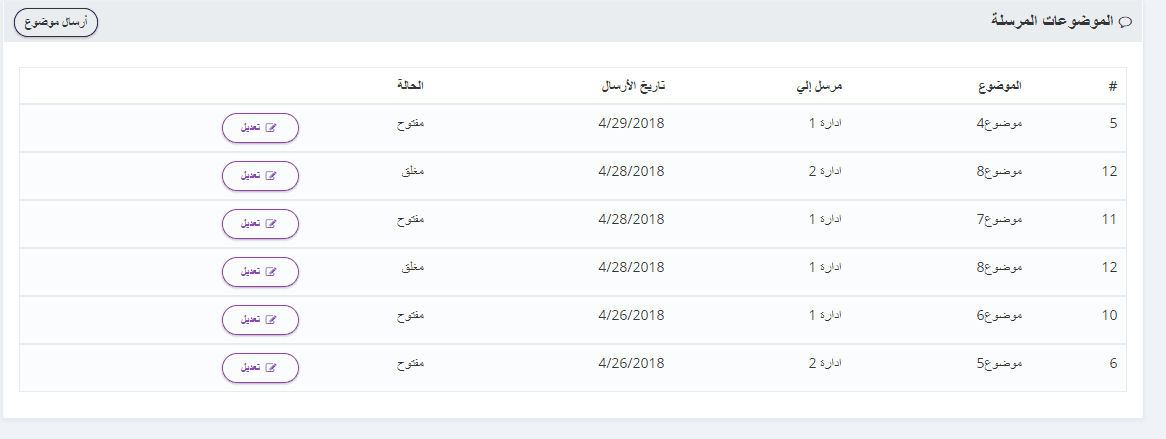
Task: Click the # column header
Action: pos(1112,87)
